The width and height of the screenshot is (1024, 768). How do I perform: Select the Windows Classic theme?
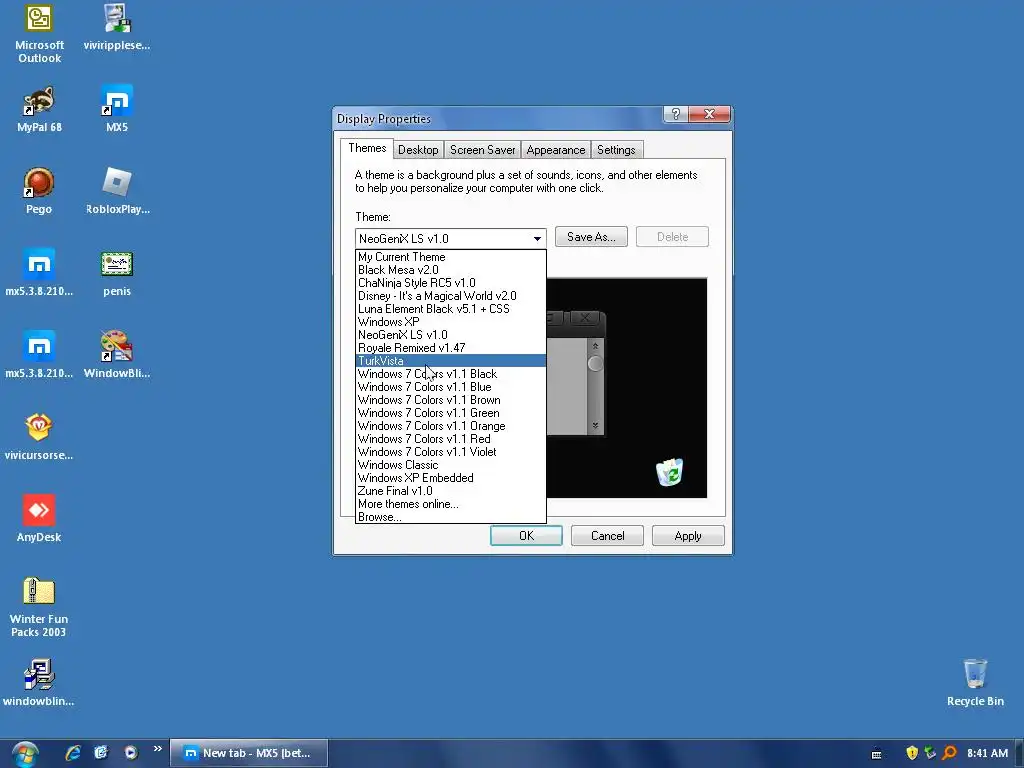pos(451,465)
